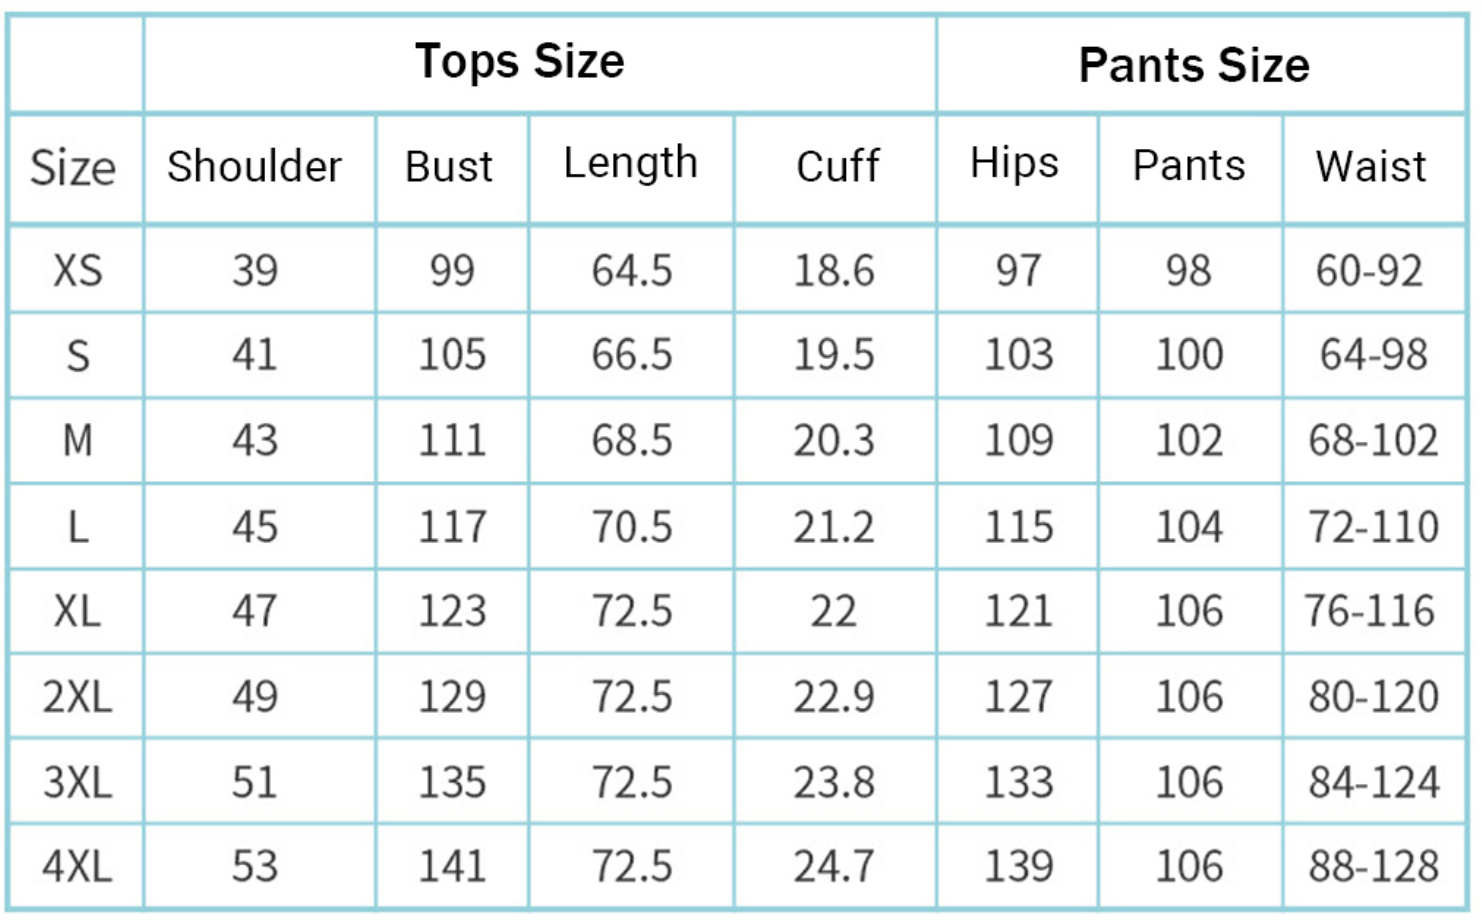
Task: Select the XS size row label
Action: 77,271
